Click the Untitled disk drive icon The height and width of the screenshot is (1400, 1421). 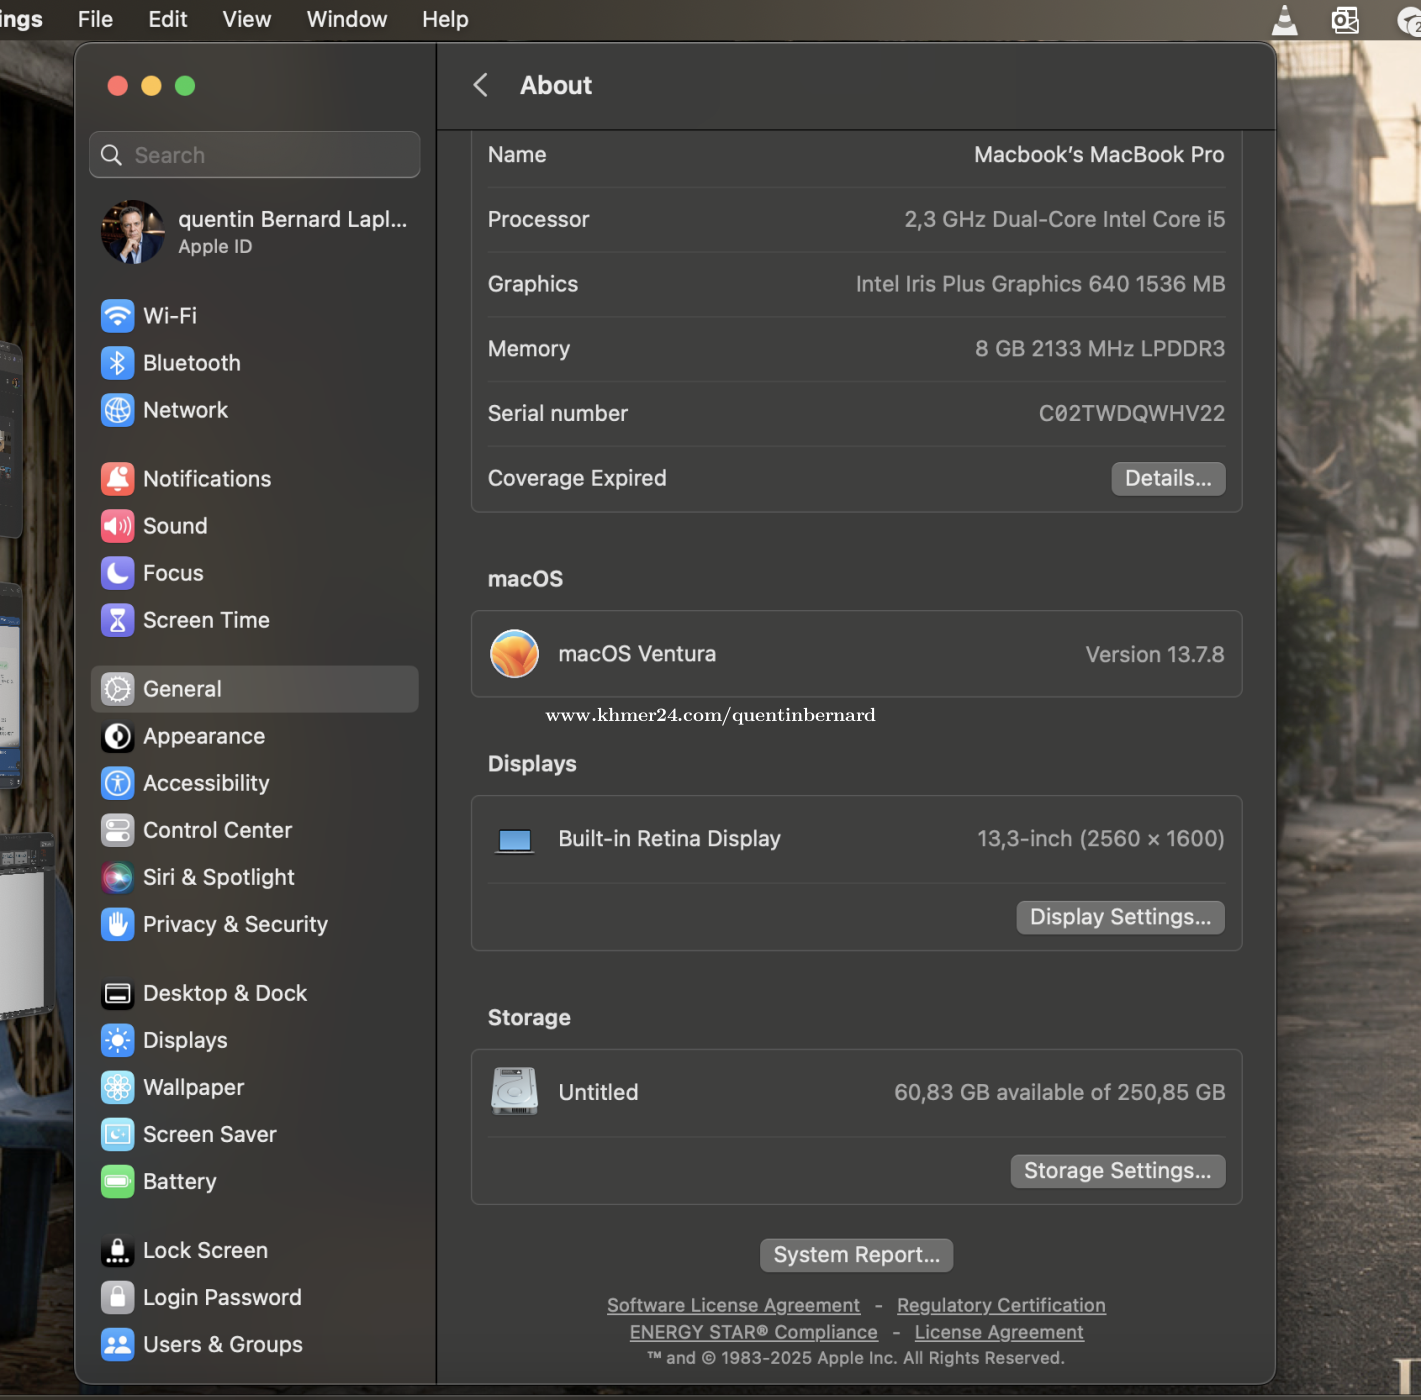point(515,1092)
